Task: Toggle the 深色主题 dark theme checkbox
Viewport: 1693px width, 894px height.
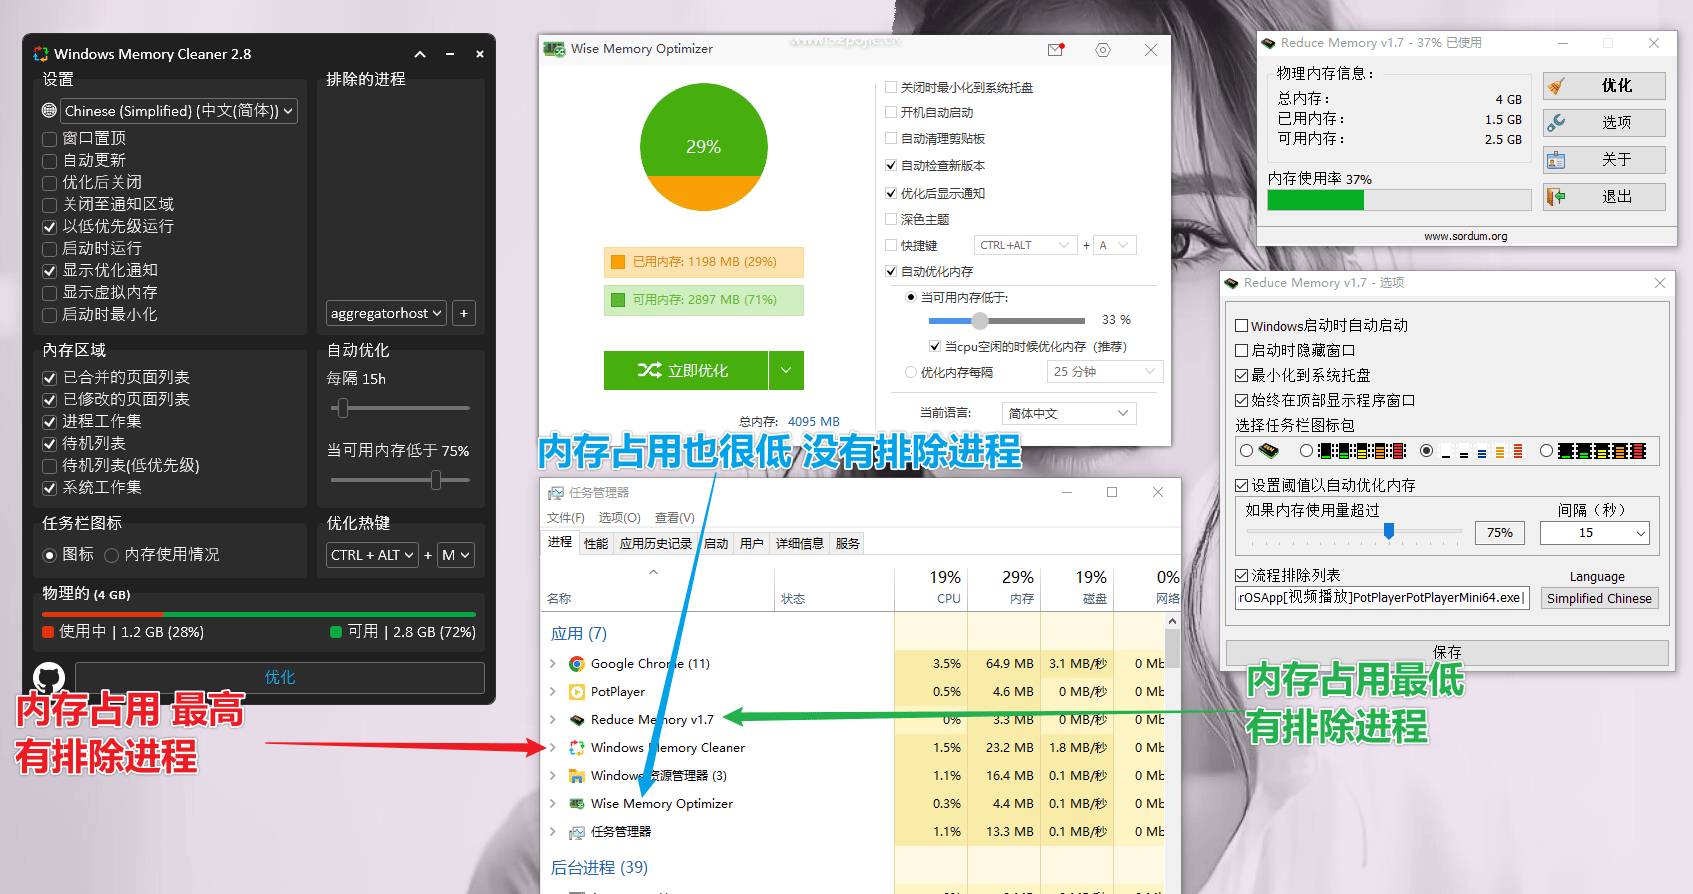Action: [x=891, y=219]
